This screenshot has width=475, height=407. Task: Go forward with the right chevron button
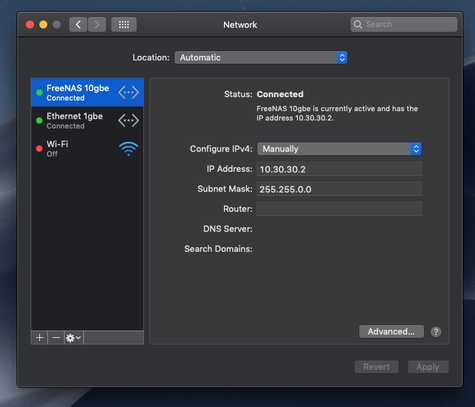pyautogui.click(x=97, y=25)
